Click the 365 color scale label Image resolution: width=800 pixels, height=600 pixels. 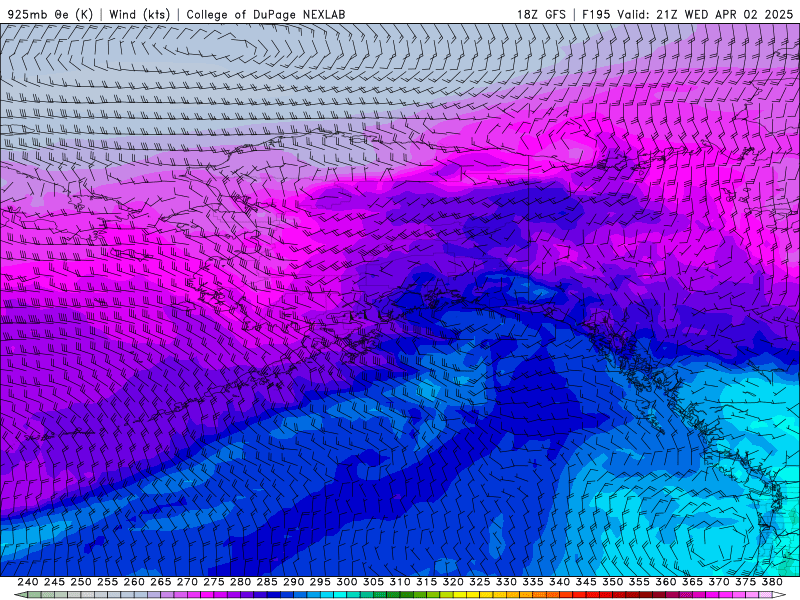pyautogui.click(x=692, y=582)
